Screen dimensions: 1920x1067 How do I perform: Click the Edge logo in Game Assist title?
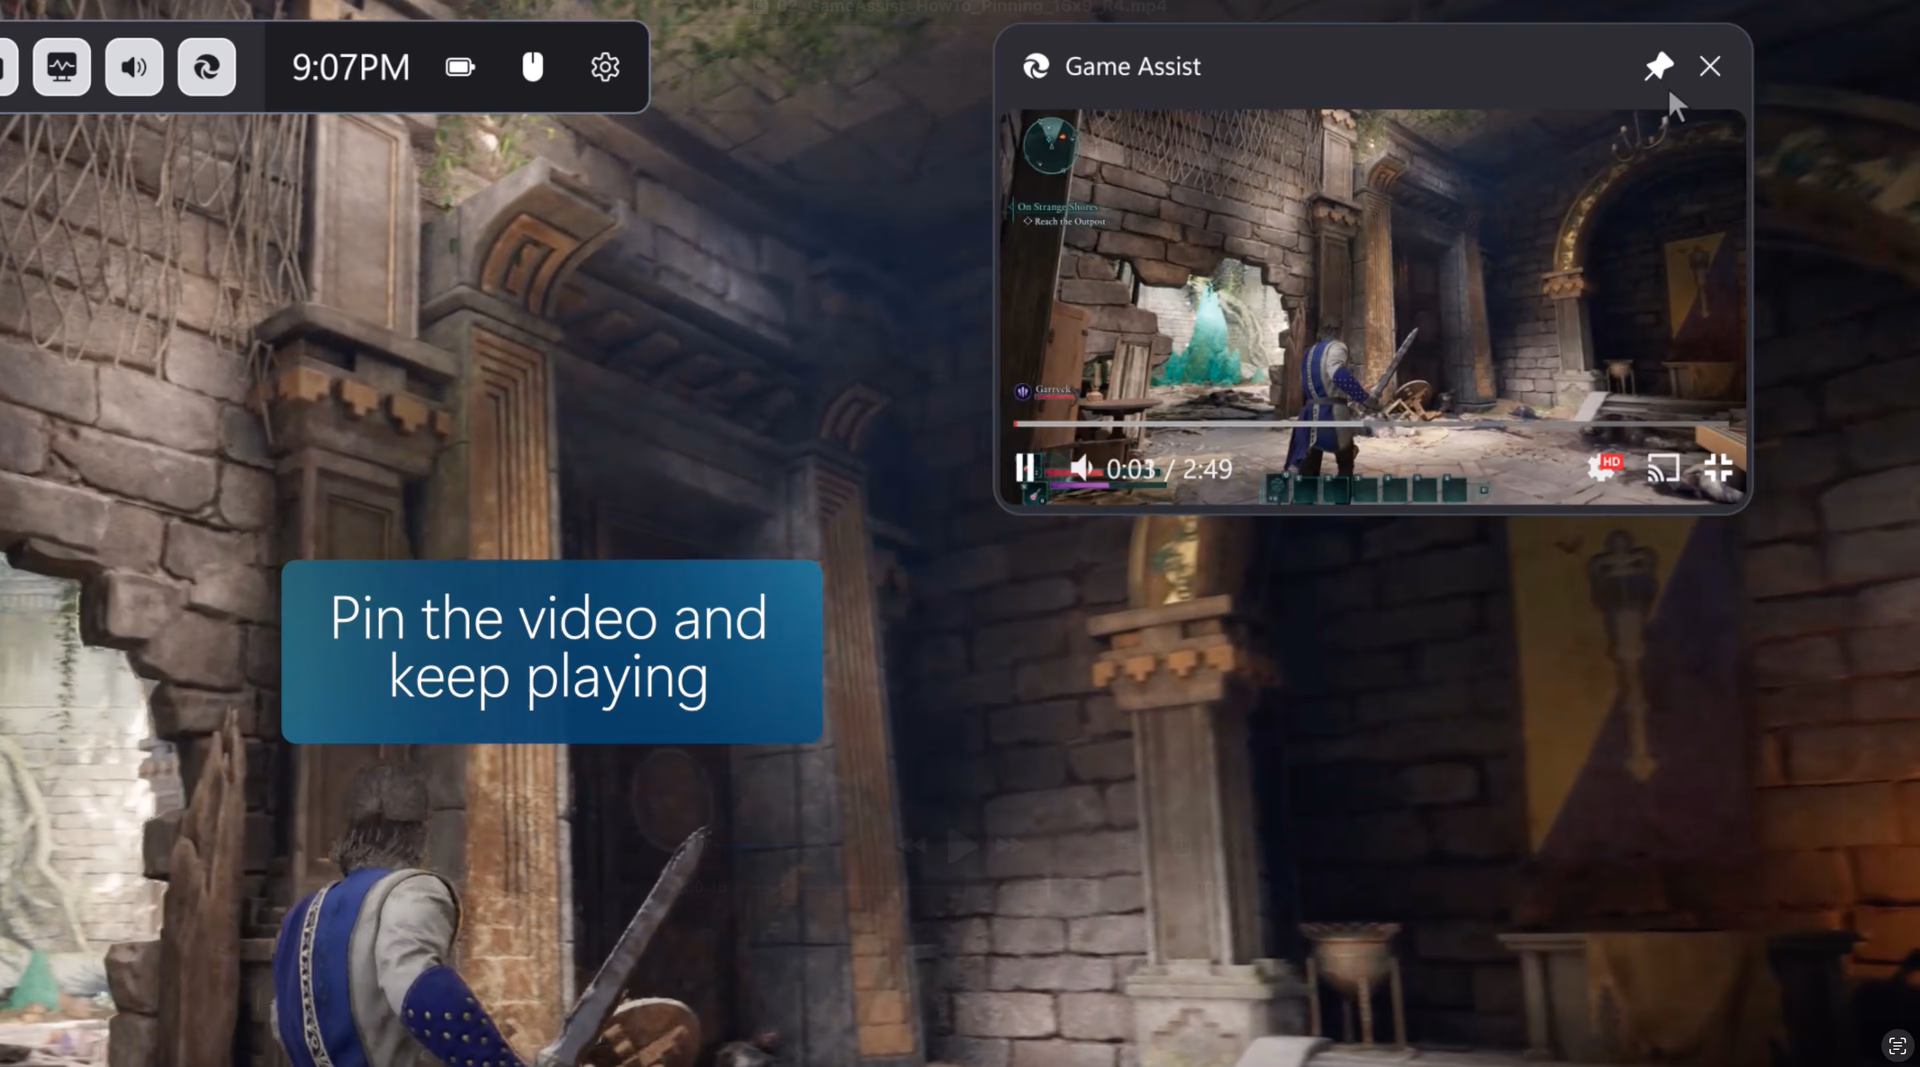point(1036,66)
